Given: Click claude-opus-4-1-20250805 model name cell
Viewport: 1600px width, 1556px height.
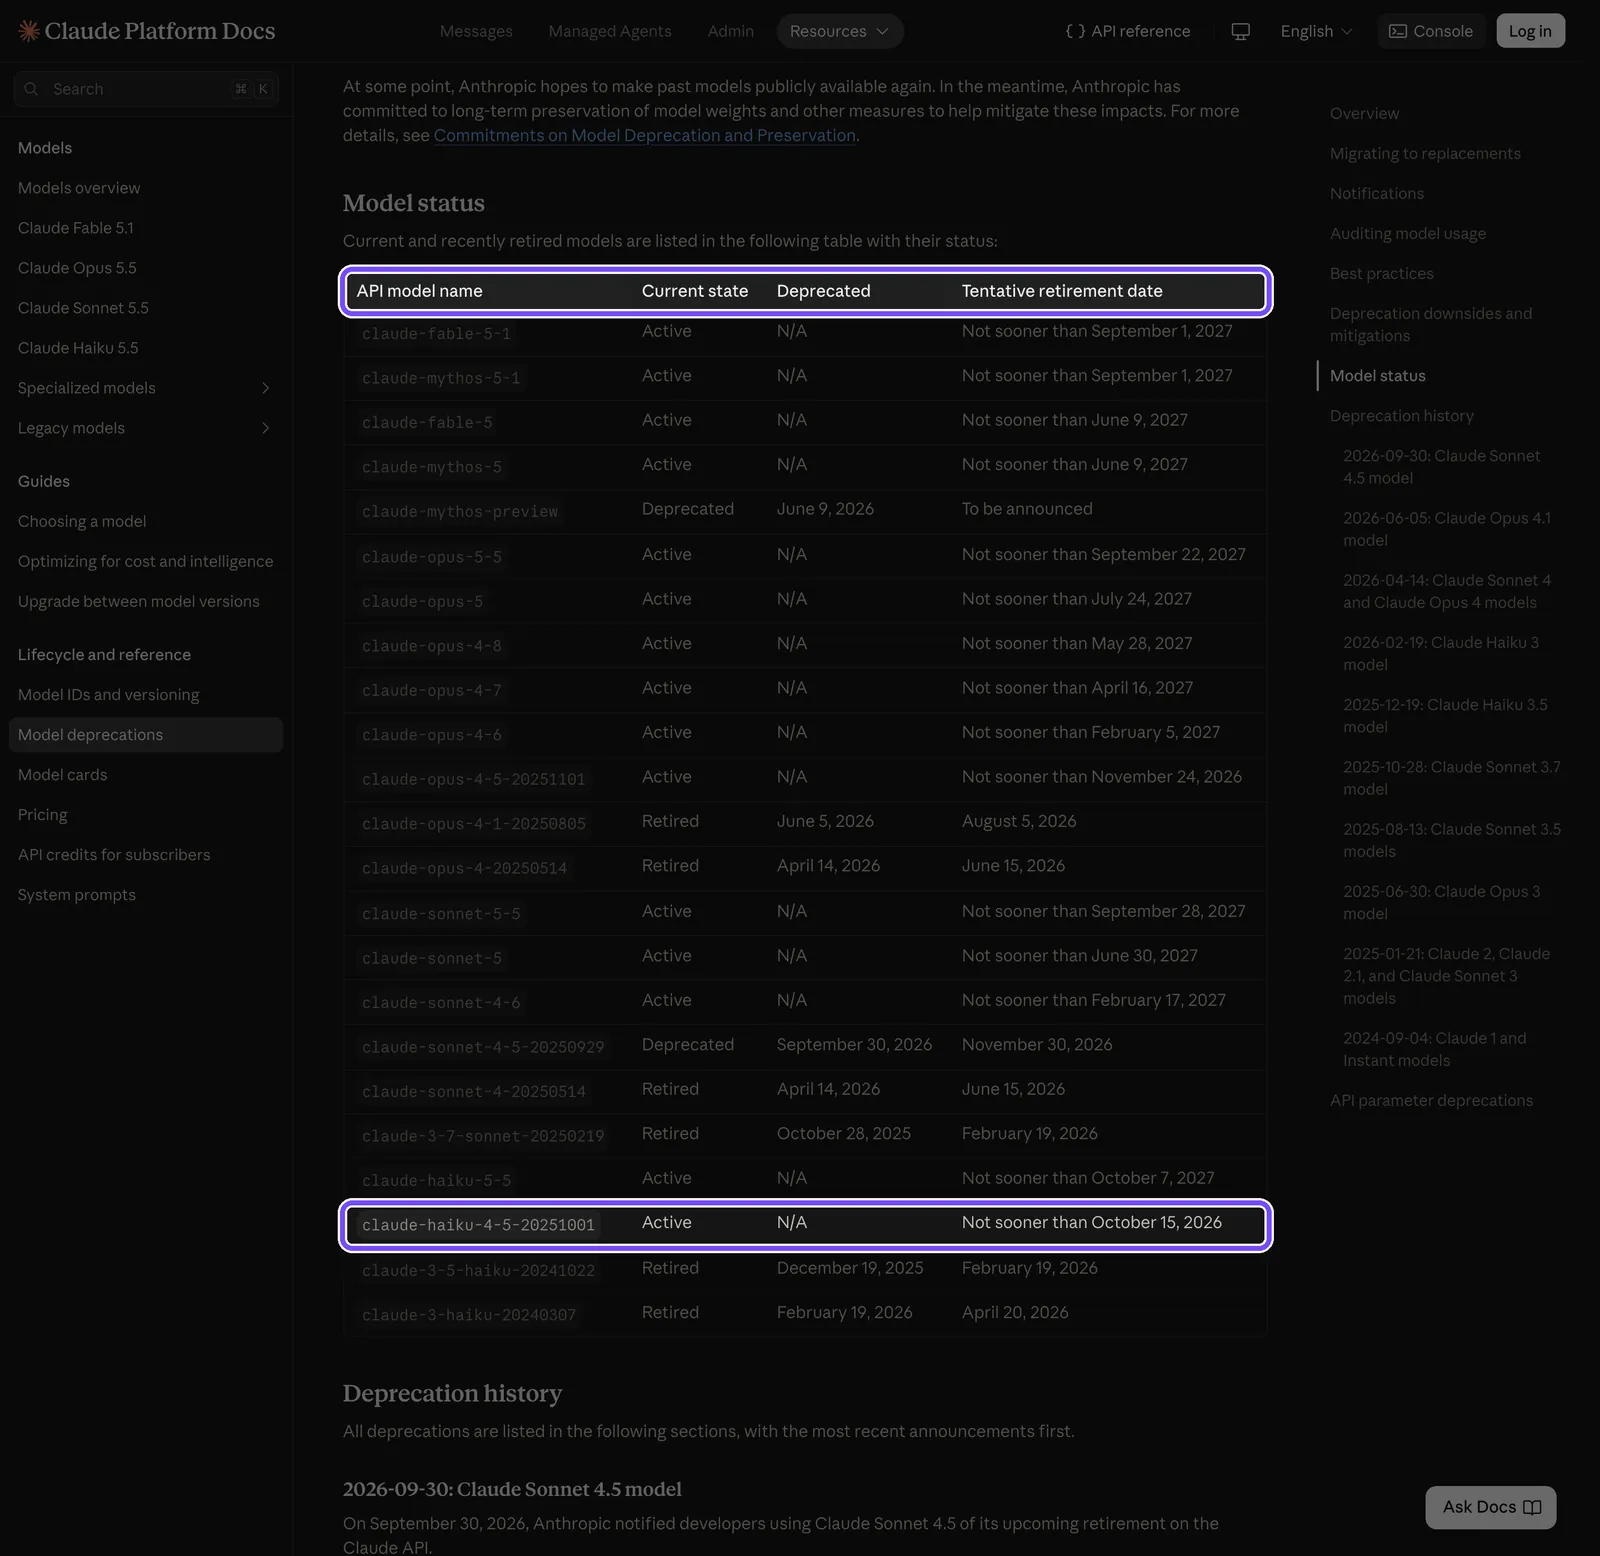Looking at the screenshot, I should 474,824.
